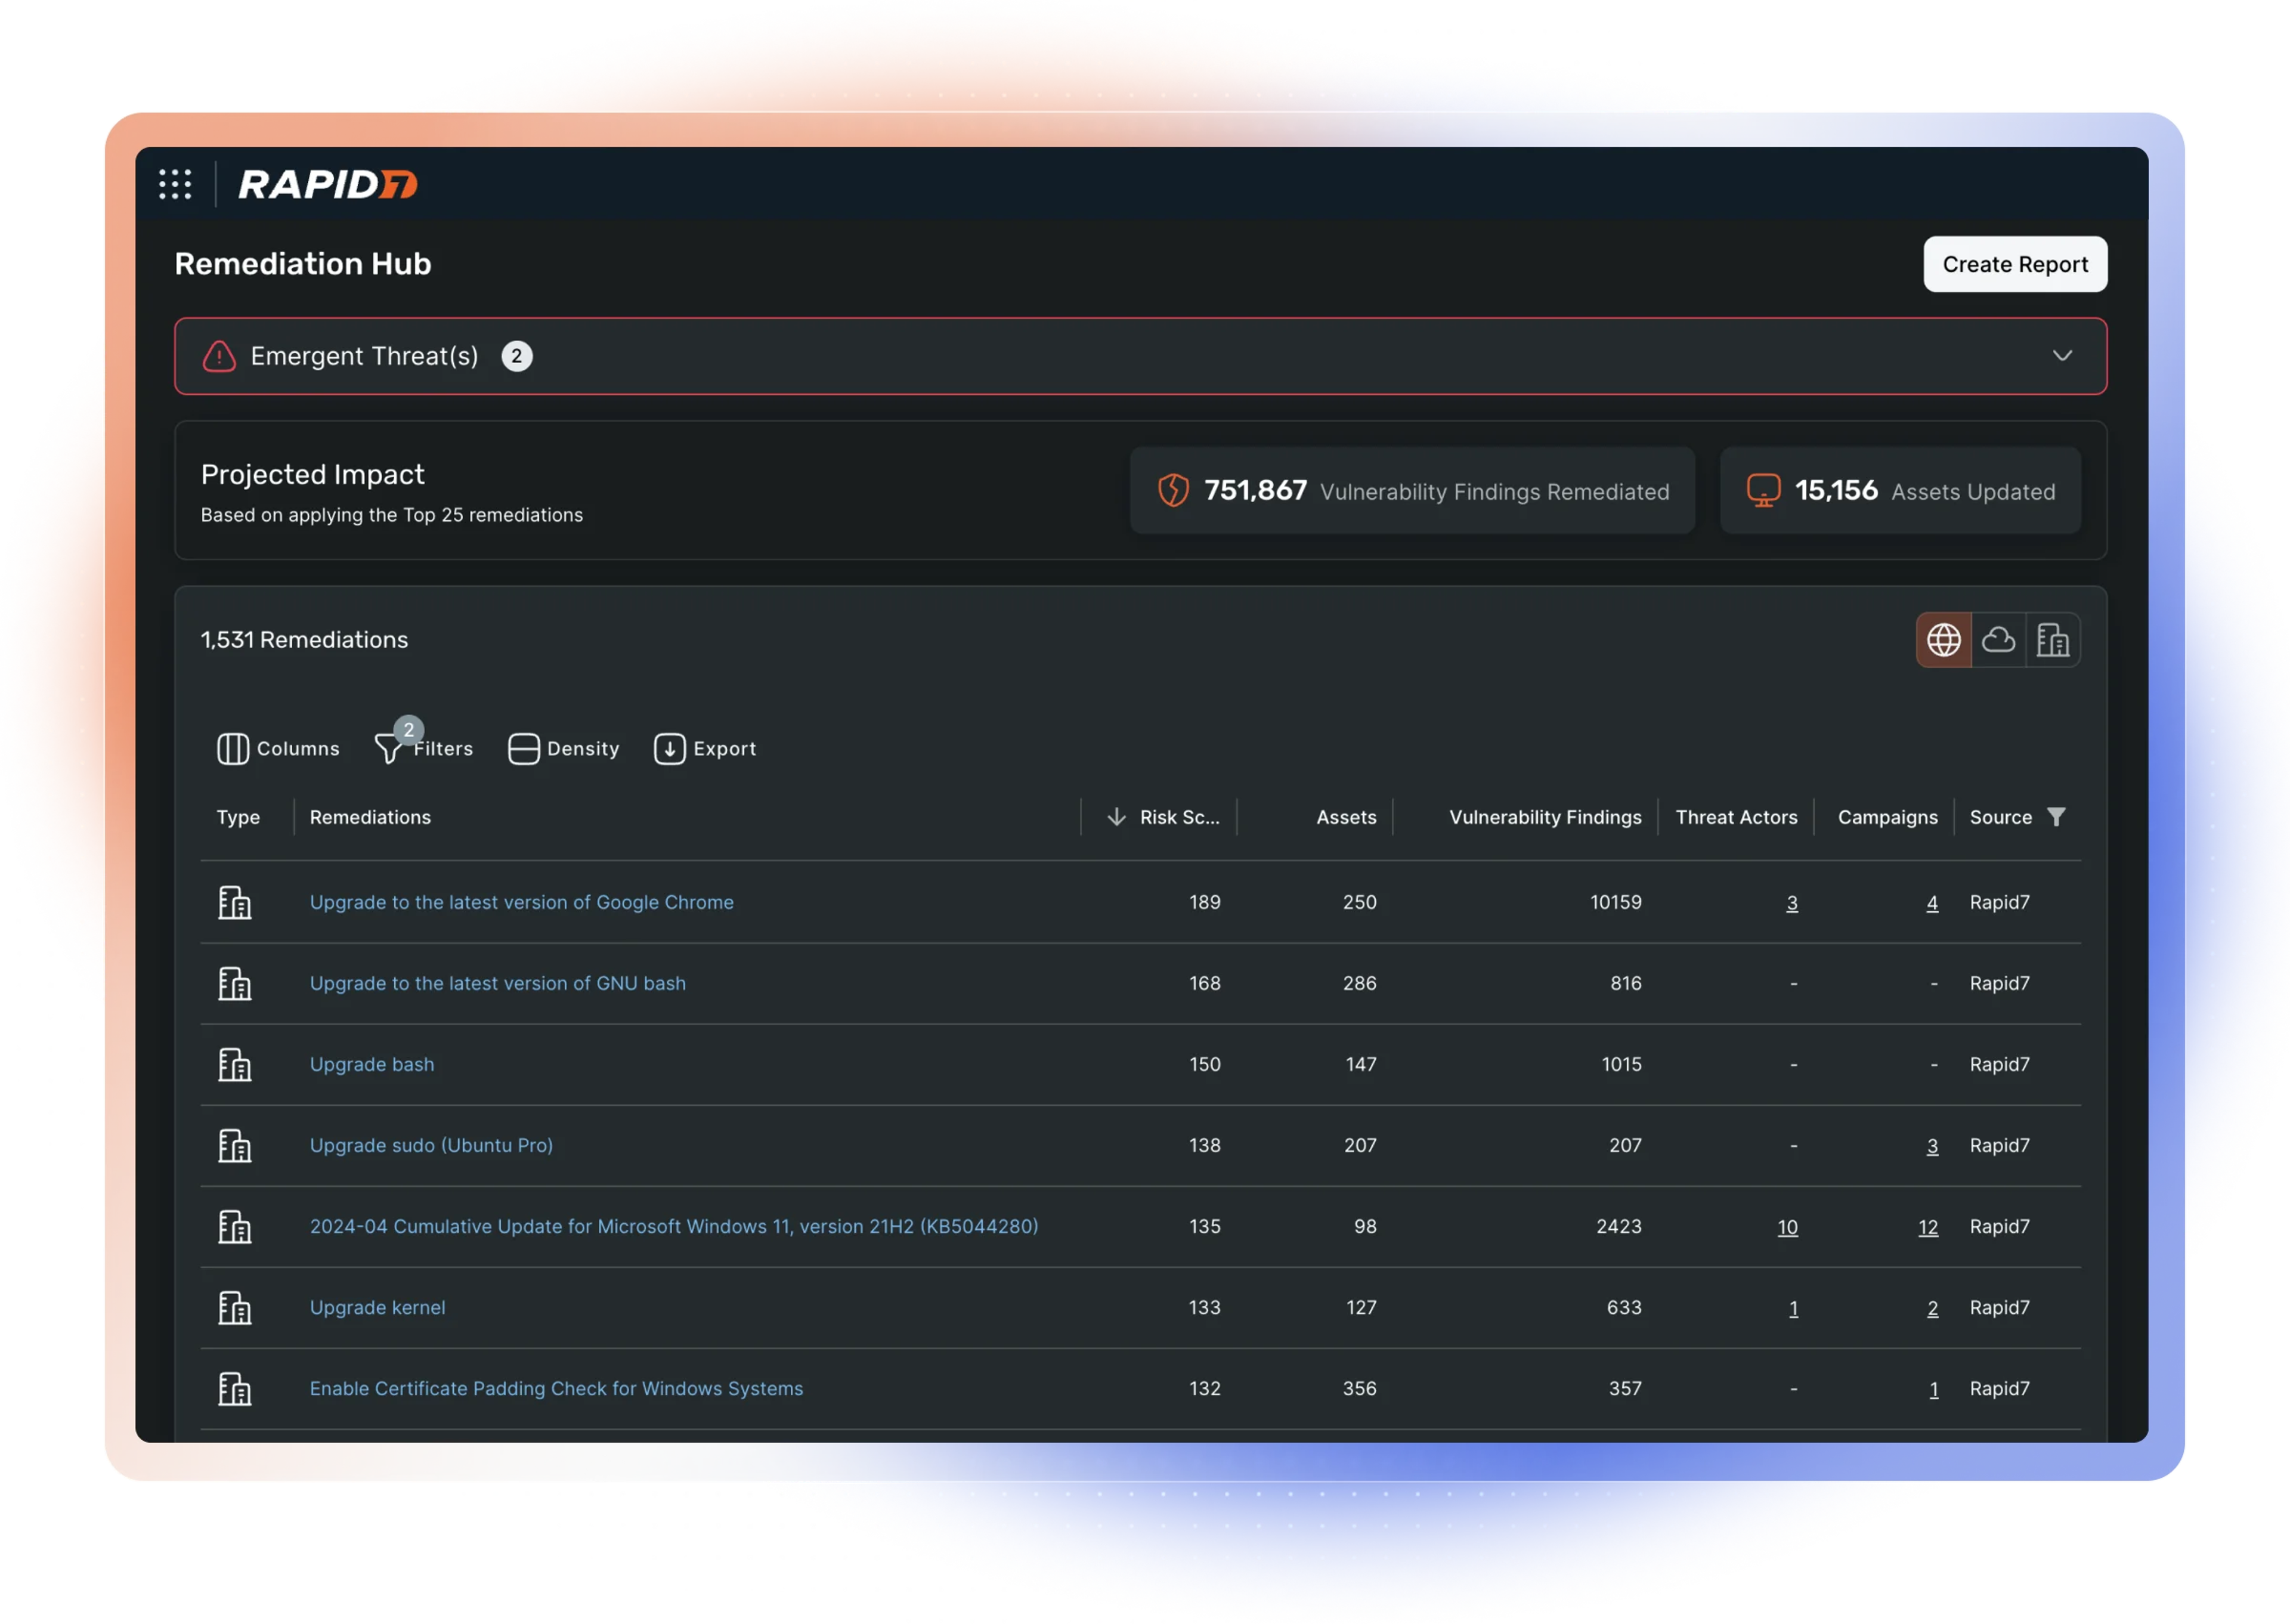
Task: Open the KB5044280 Windows 11 cumulative update link
Action: (x=674, y=1226)
